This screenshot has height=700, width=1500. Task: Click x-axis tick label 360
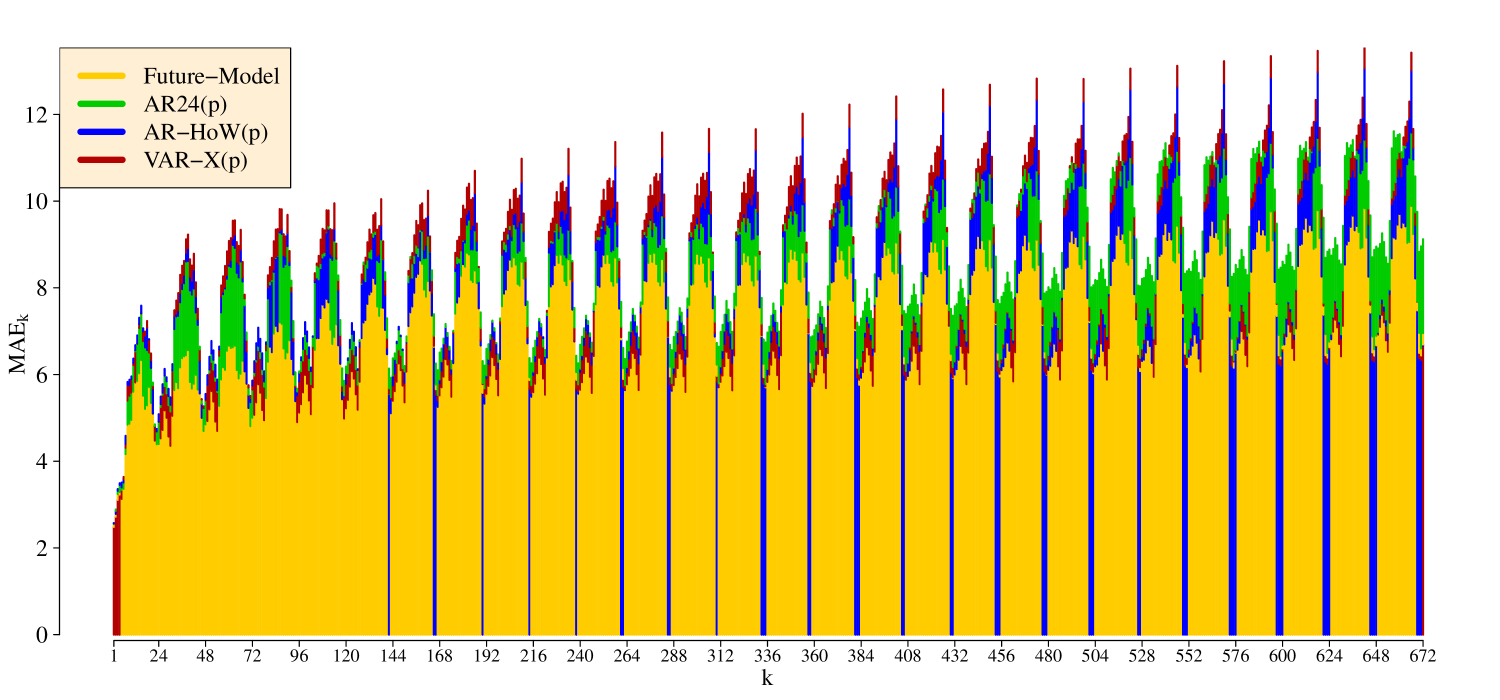pyautogui.click(x=814, y=656)
